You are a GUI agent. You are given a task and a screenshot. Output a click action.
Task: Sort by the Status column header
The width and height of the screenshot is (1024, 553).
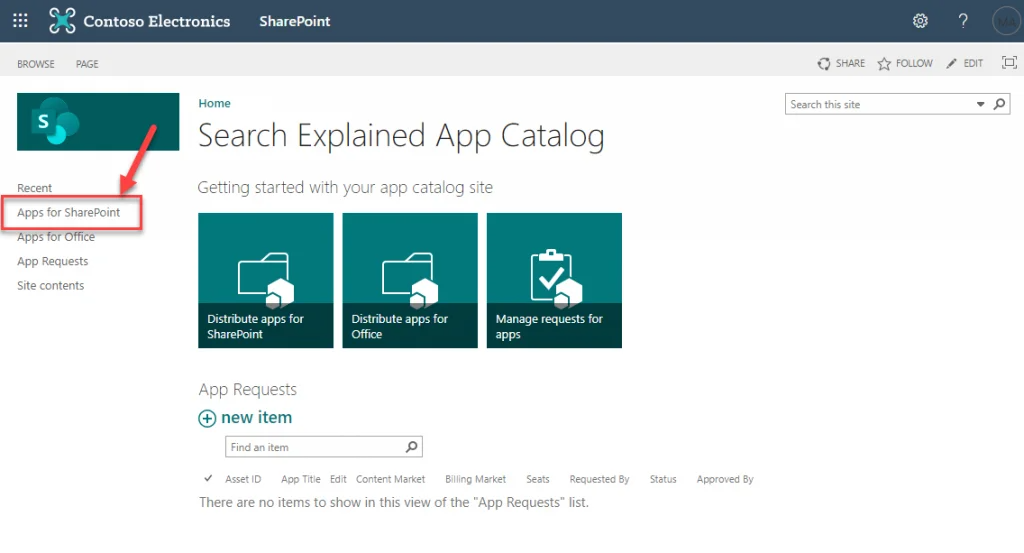(x=663, y=479)
